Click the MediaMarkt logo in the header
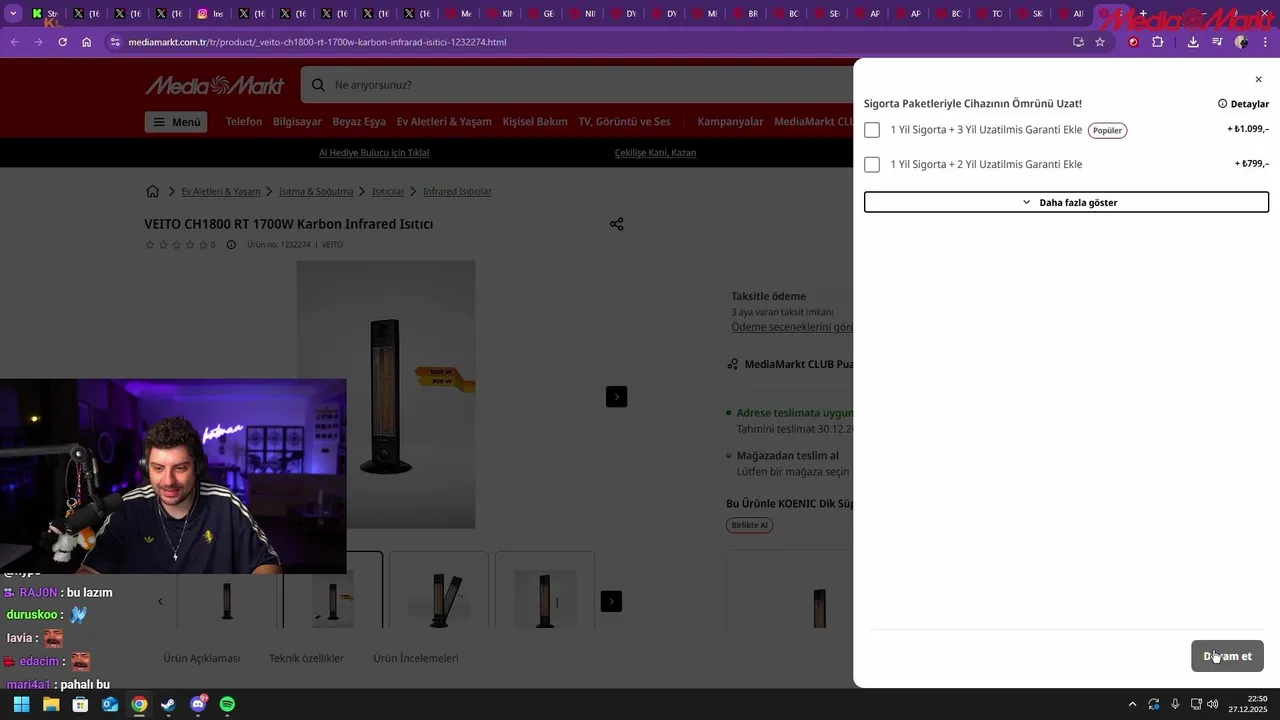Image resolution: width=1280 pixels, height=720 pixels. pos(214,85)
